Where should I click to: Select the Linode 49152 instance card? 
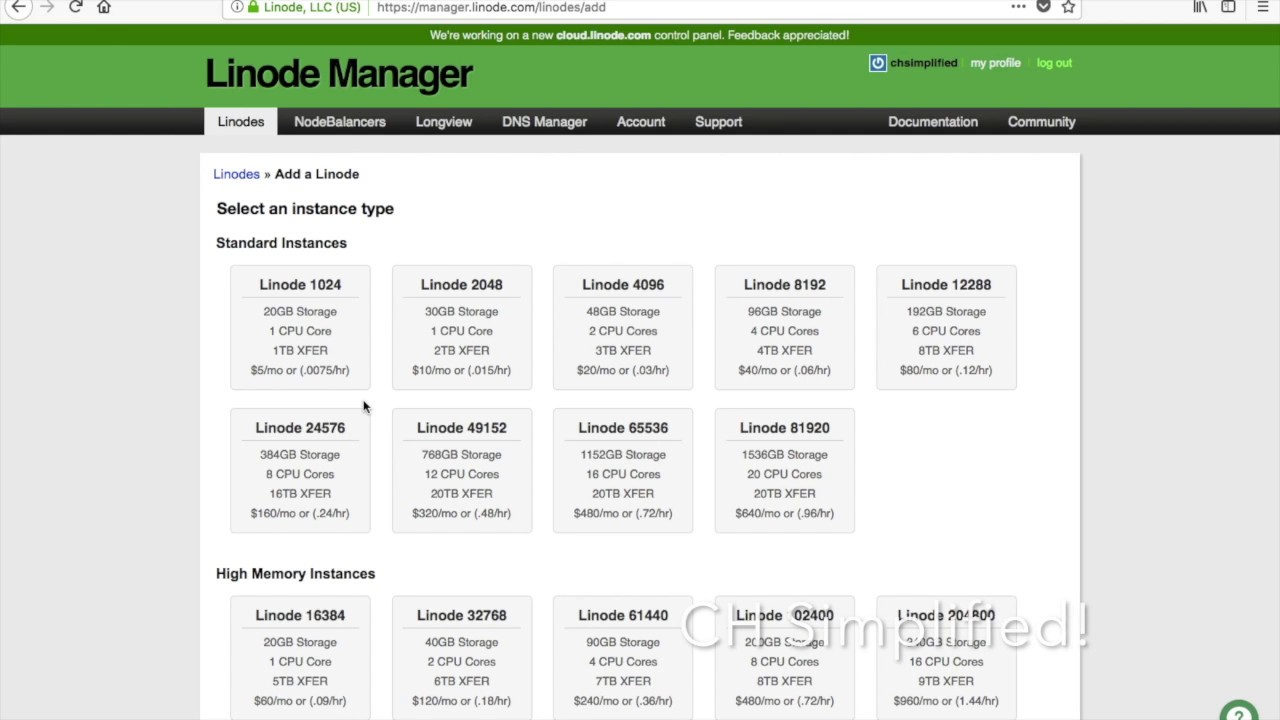(462, 470)
